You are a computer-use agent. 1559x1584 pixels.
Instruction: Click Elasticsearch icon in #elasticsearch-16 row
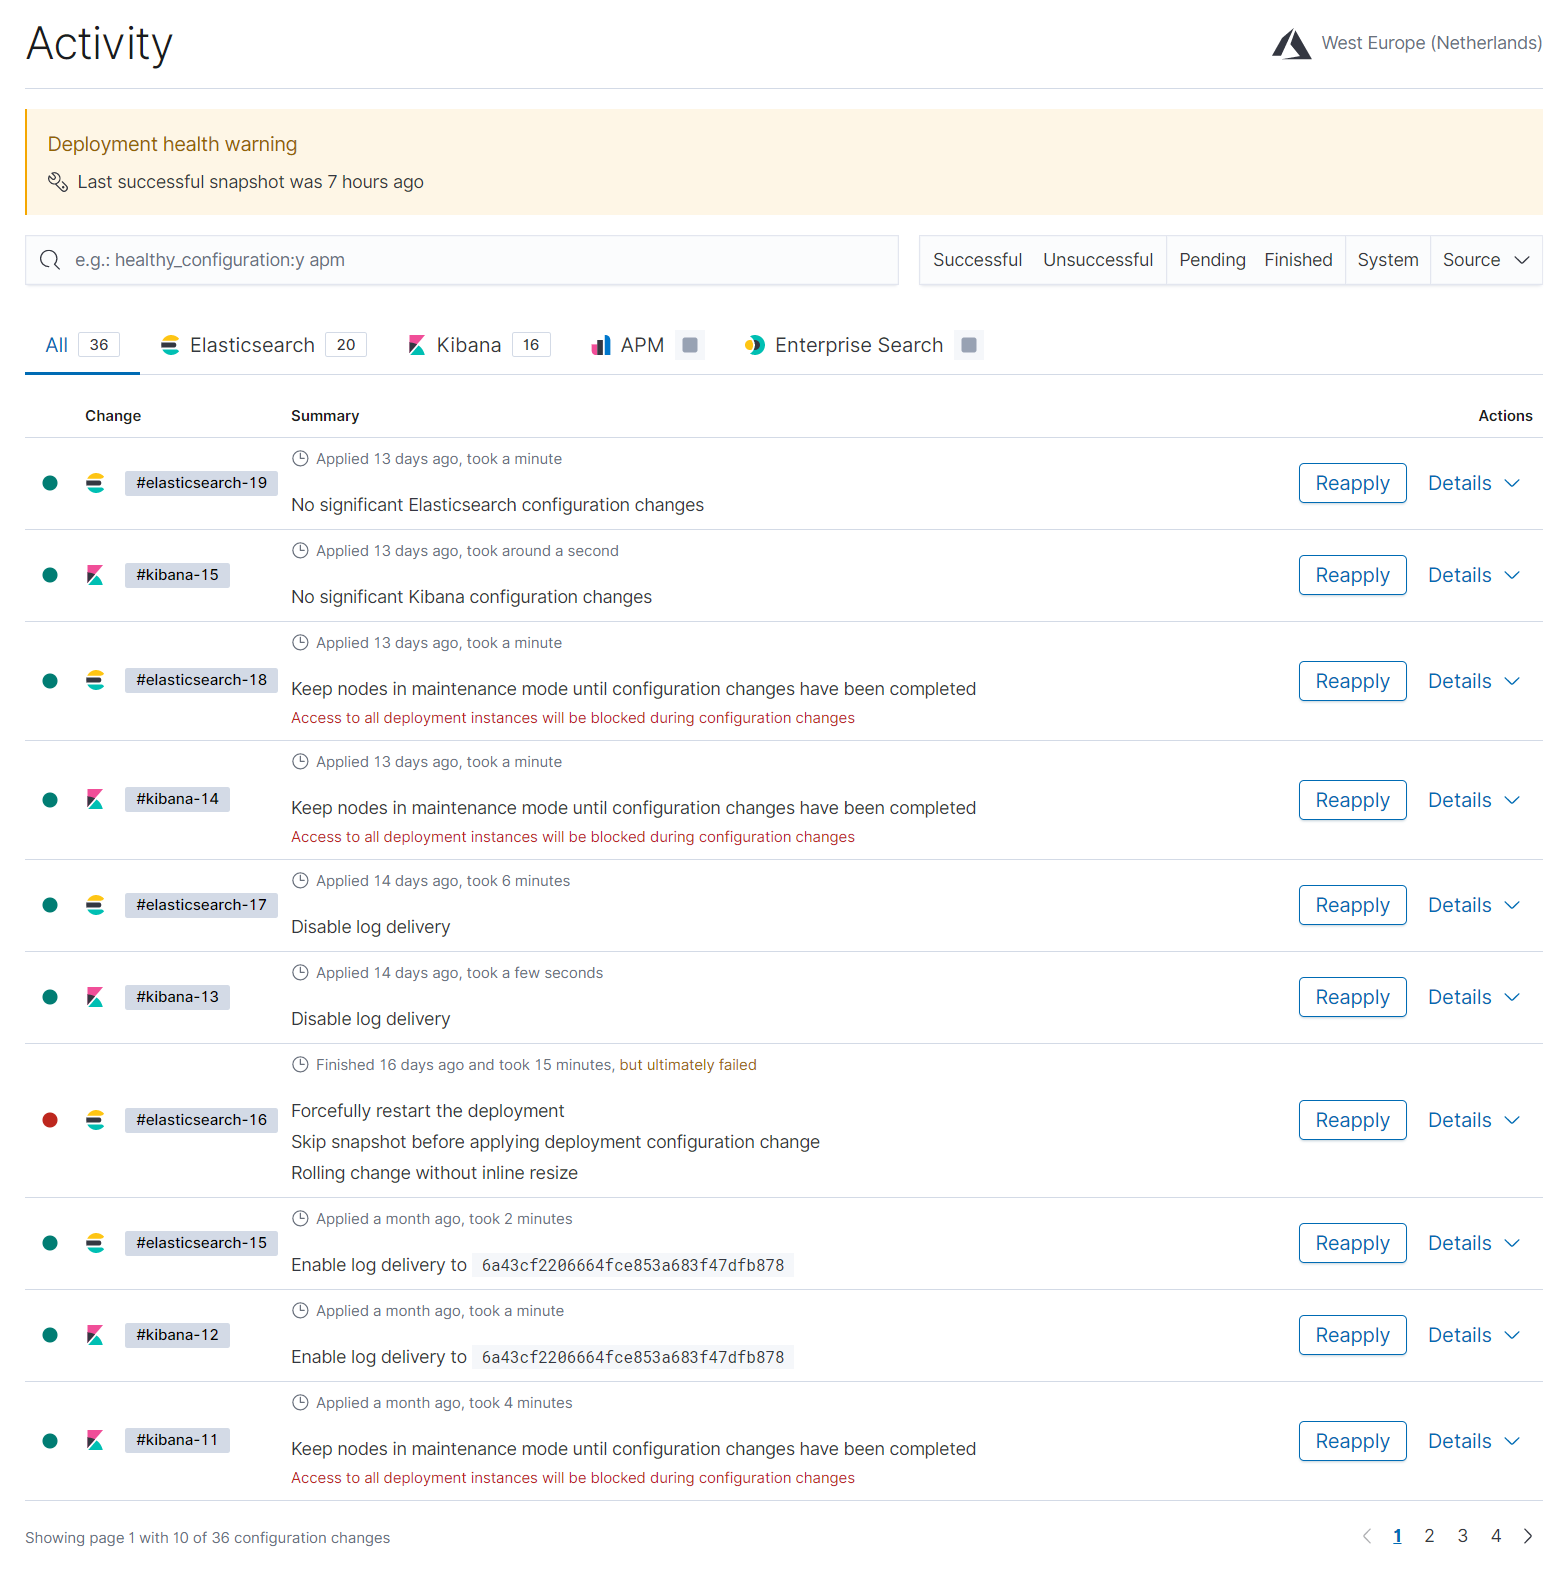(x=95, y=1120)
